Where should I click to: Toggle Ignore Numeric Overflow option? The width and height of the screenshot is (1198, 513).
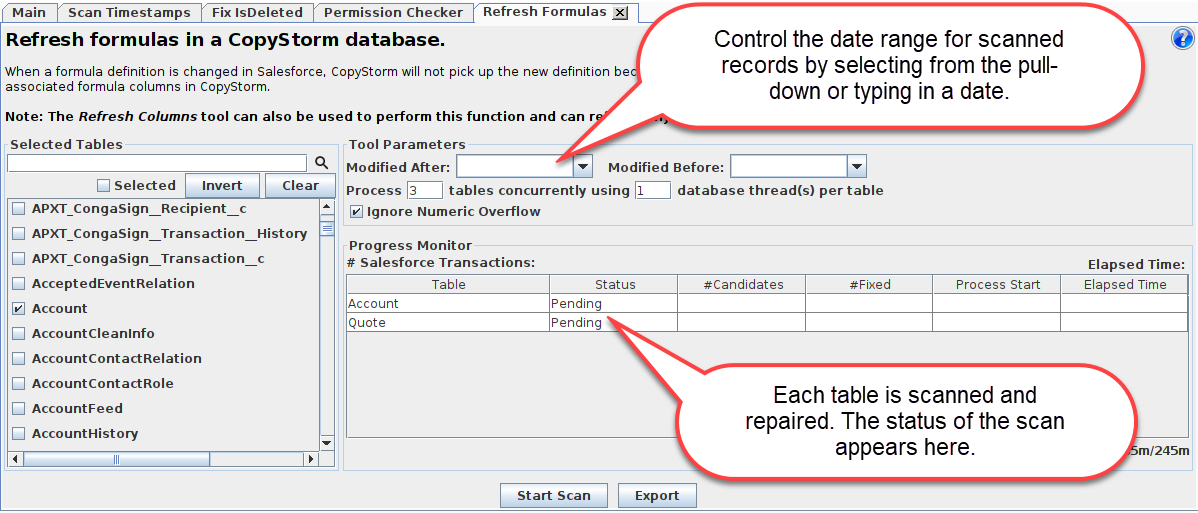(x=356, y=212)
